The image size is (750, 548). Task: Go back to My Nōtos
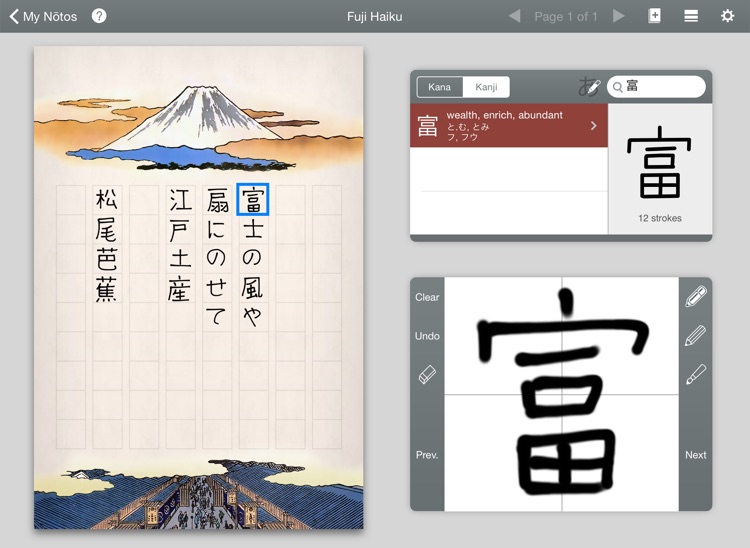coord(43,16)
